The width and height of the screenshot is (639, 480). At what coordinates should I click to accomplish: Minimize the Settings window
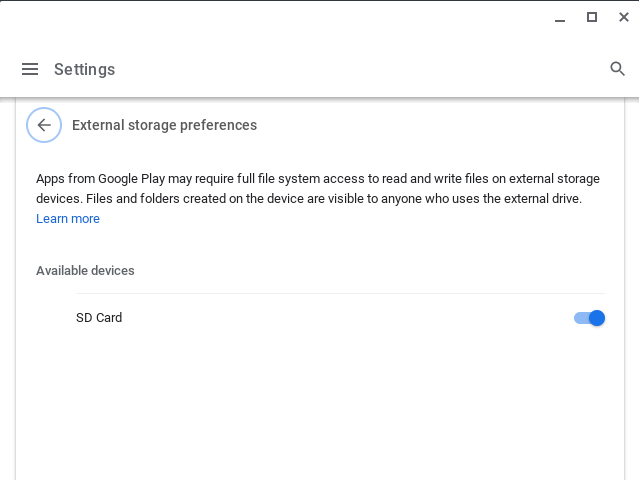(x=558, y=17)
